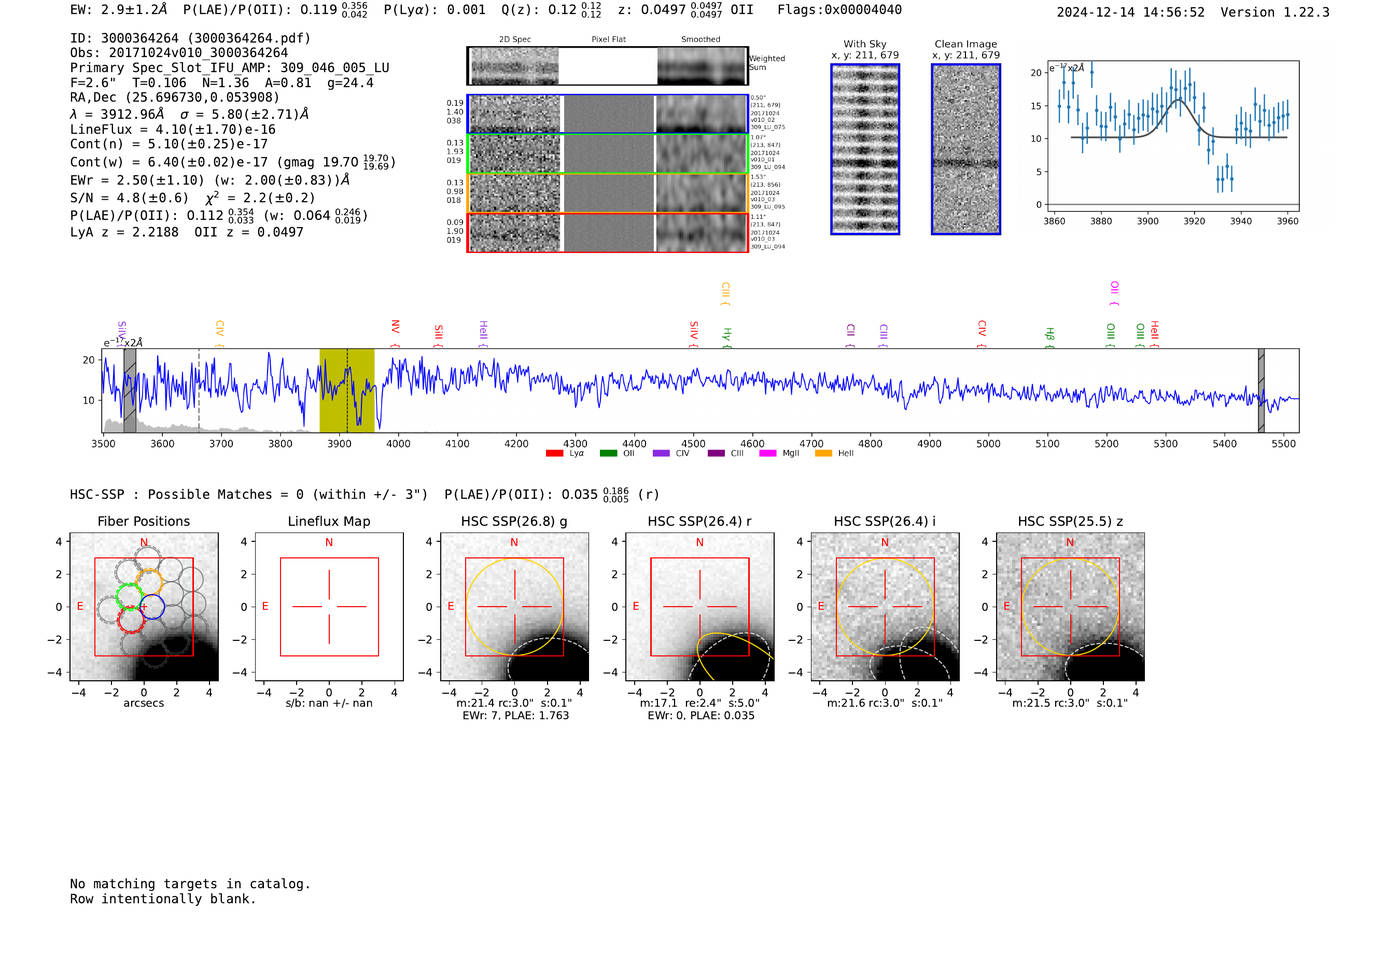Click the yellow highlighted region in spectrum
The image size is (1400, 953).
pyautogui.click(x=347, y=391)
